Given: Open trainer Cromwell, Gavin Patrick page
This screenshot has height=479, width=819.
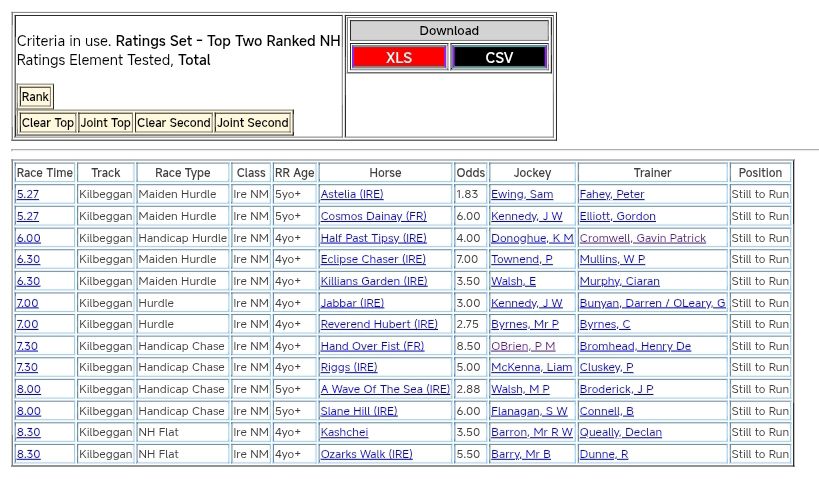Looking at the screenshot, I should [642, 238].
